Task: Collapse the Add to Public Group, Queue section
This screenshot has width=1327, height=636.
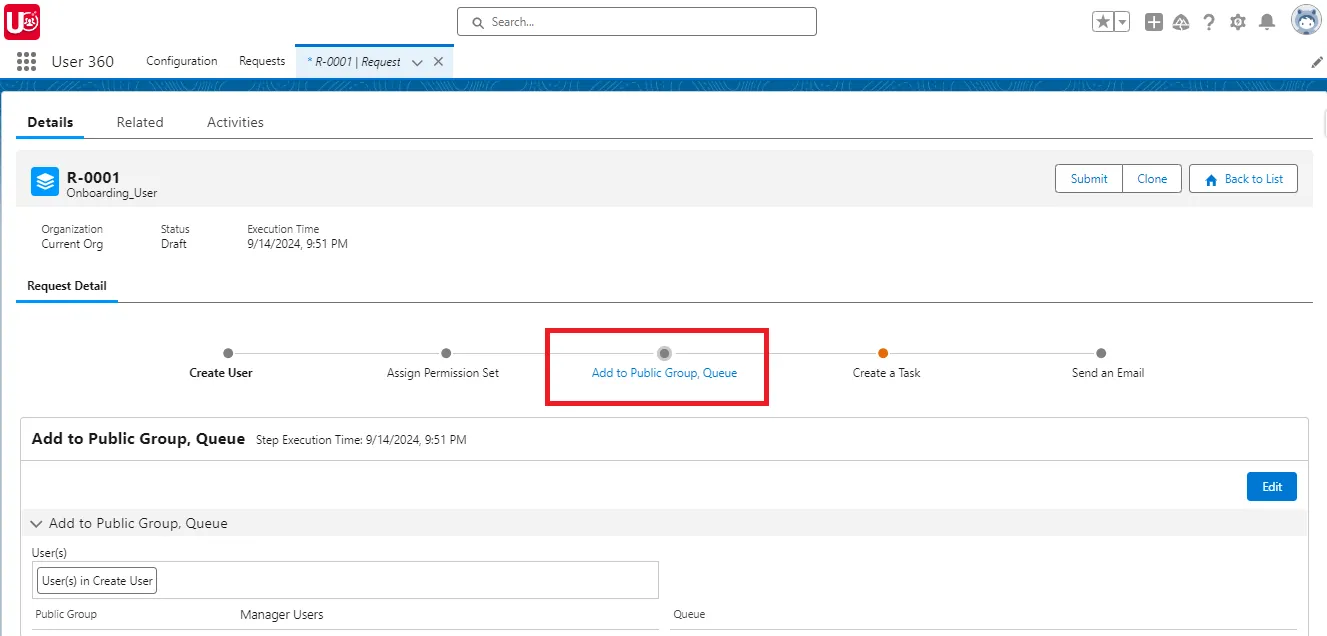Action: point(36,523)
